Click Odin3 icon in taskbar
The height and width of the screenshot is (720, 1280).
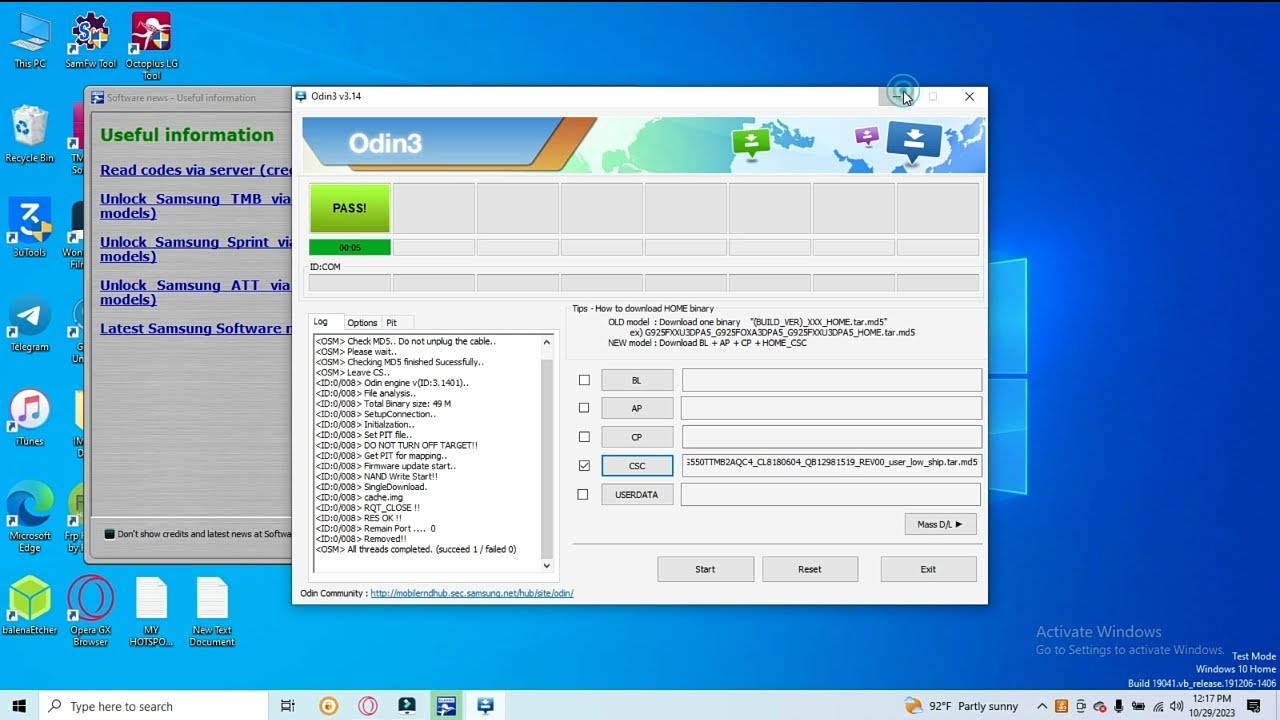(x=485, y=706)
